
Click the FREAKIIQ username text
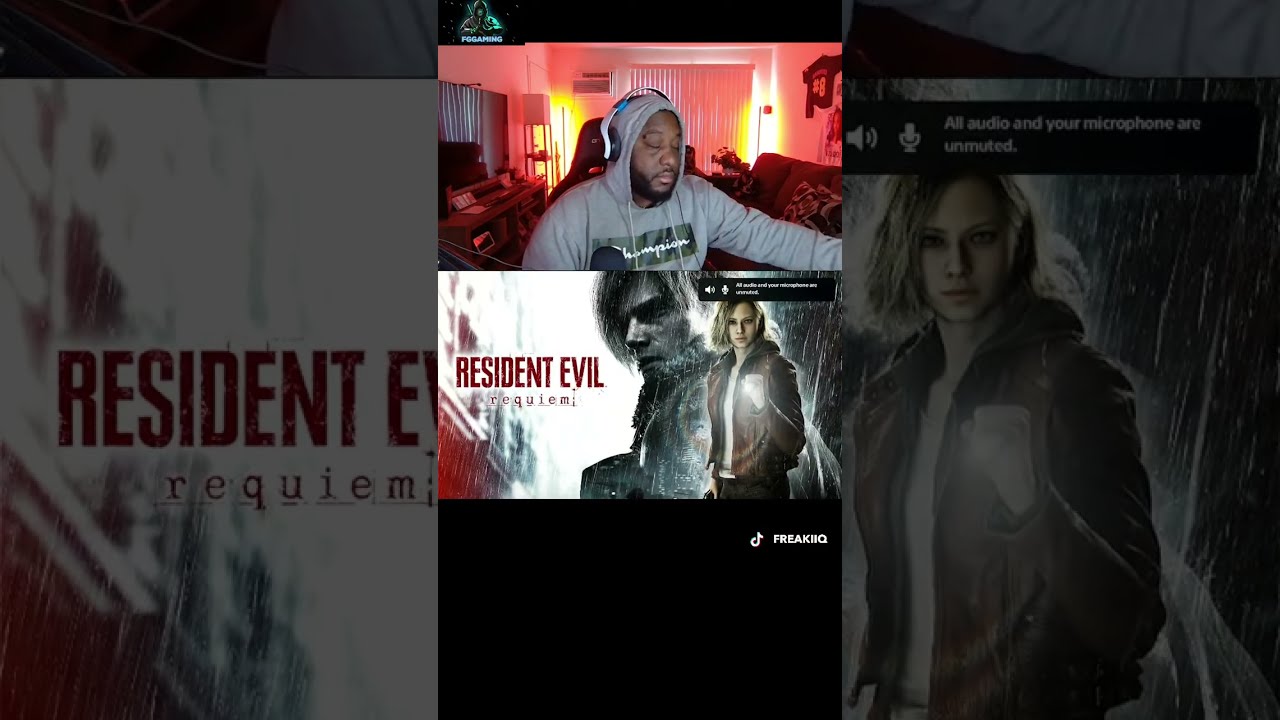click(x=800, y=539)
